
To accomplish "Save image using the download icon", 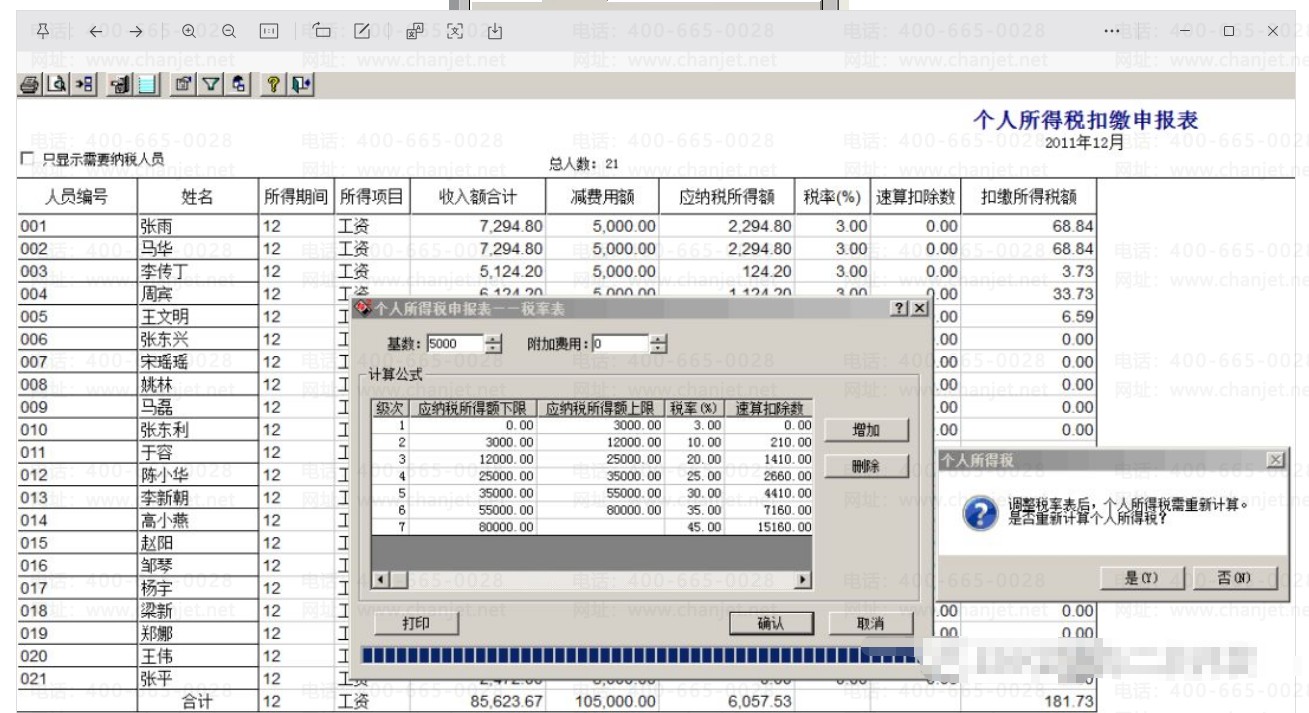I will pos(495,31).
